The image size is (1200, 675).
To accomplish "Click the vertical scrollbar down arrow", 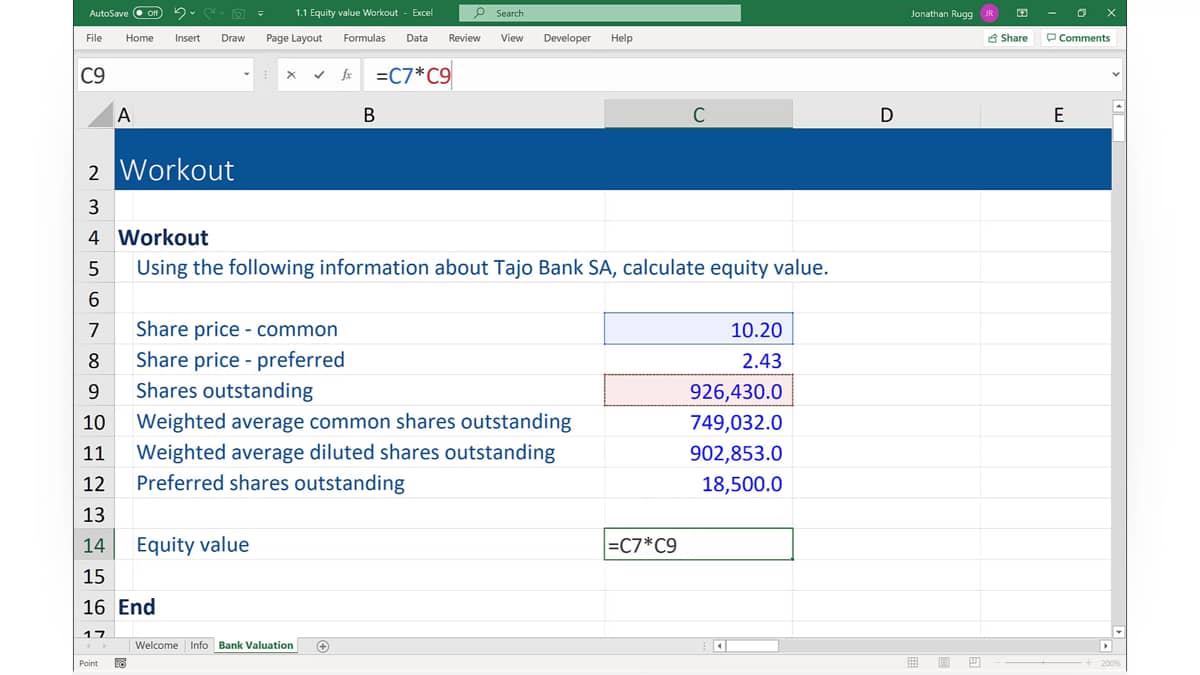I will (x=1119, y=631).
